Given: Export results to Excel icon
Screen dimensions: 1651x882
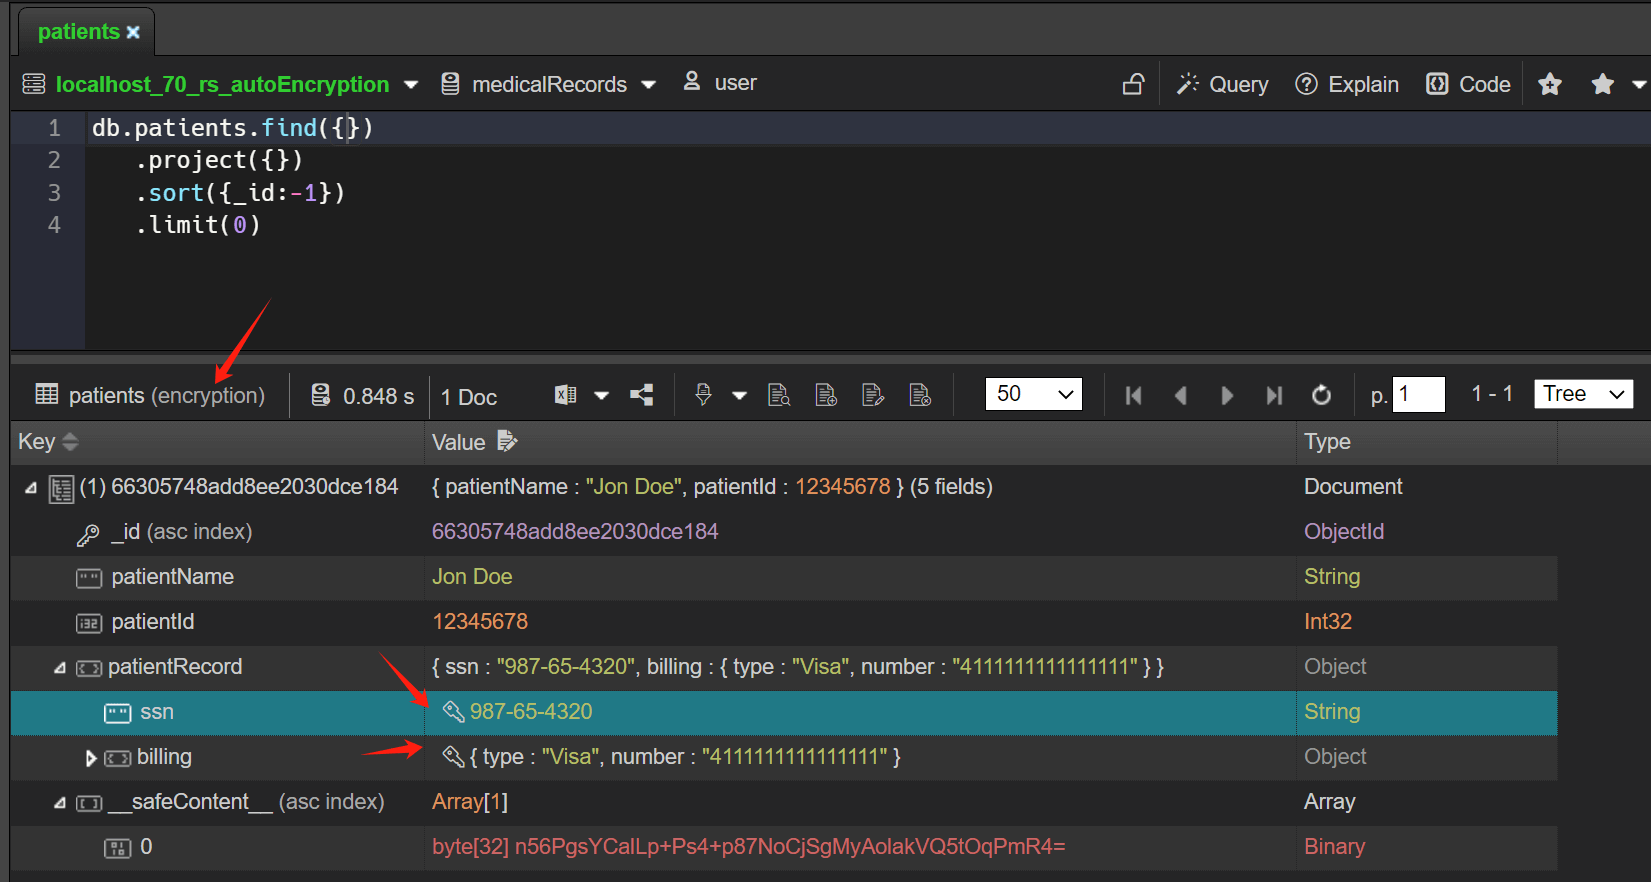Looking at the screenshot, I should coord(565,395).
